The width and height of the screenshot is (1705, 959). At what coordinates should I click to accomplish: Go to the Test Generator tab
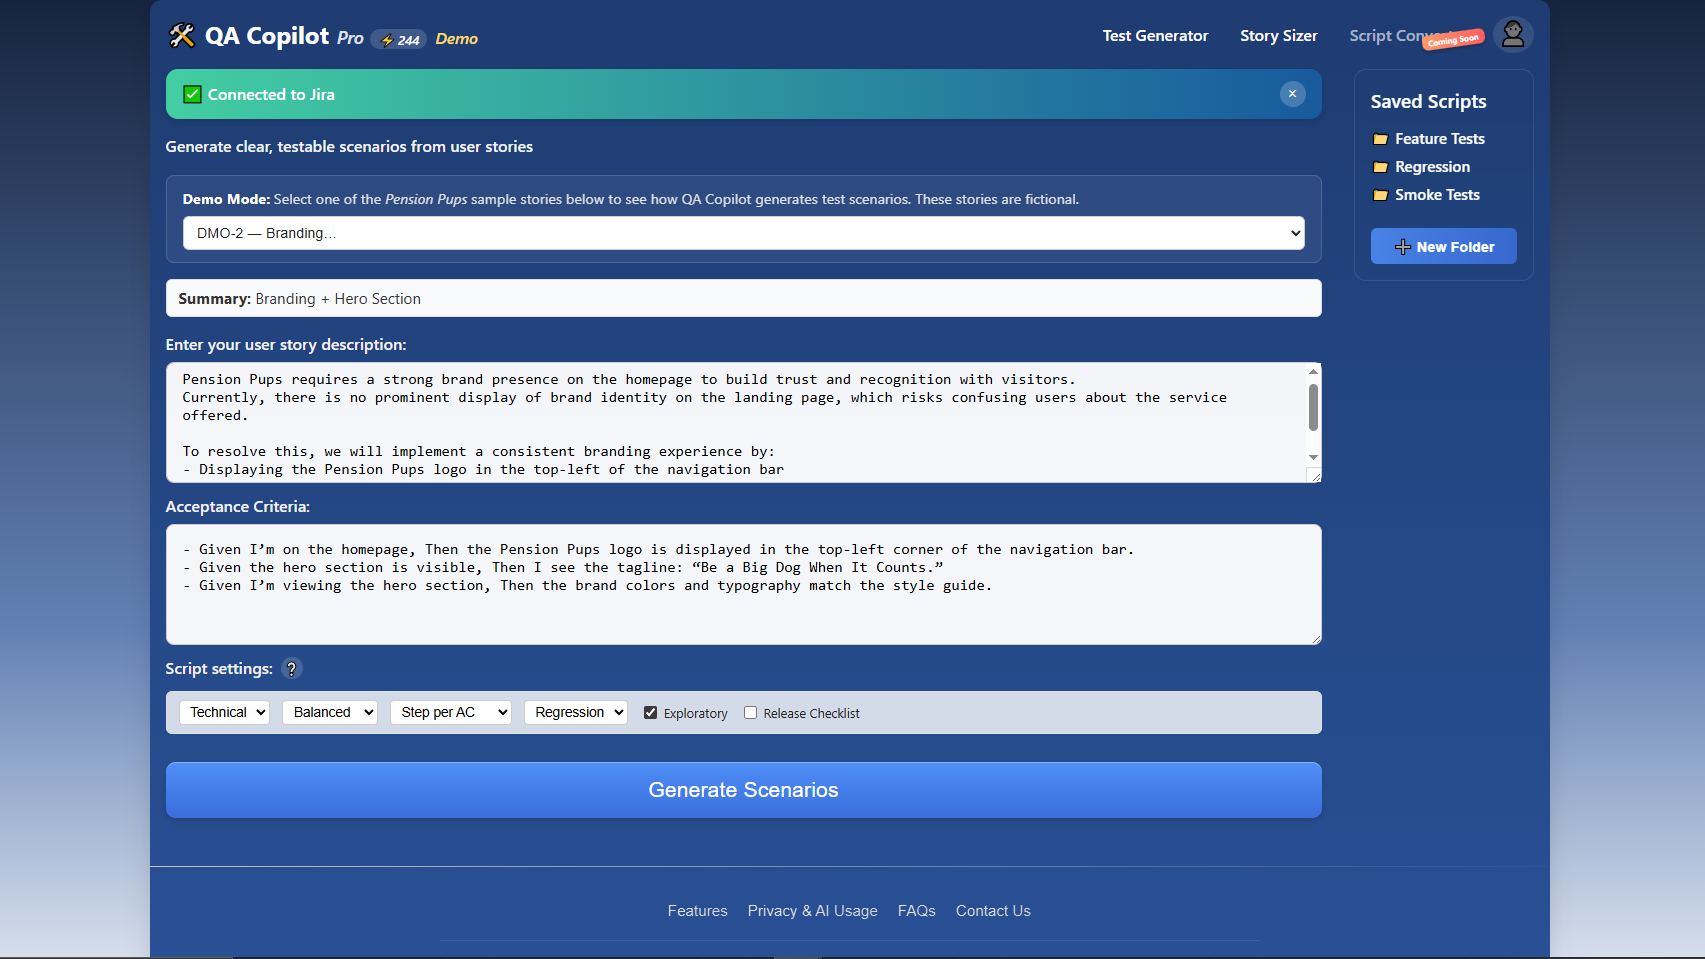[x=1155, y=36]
